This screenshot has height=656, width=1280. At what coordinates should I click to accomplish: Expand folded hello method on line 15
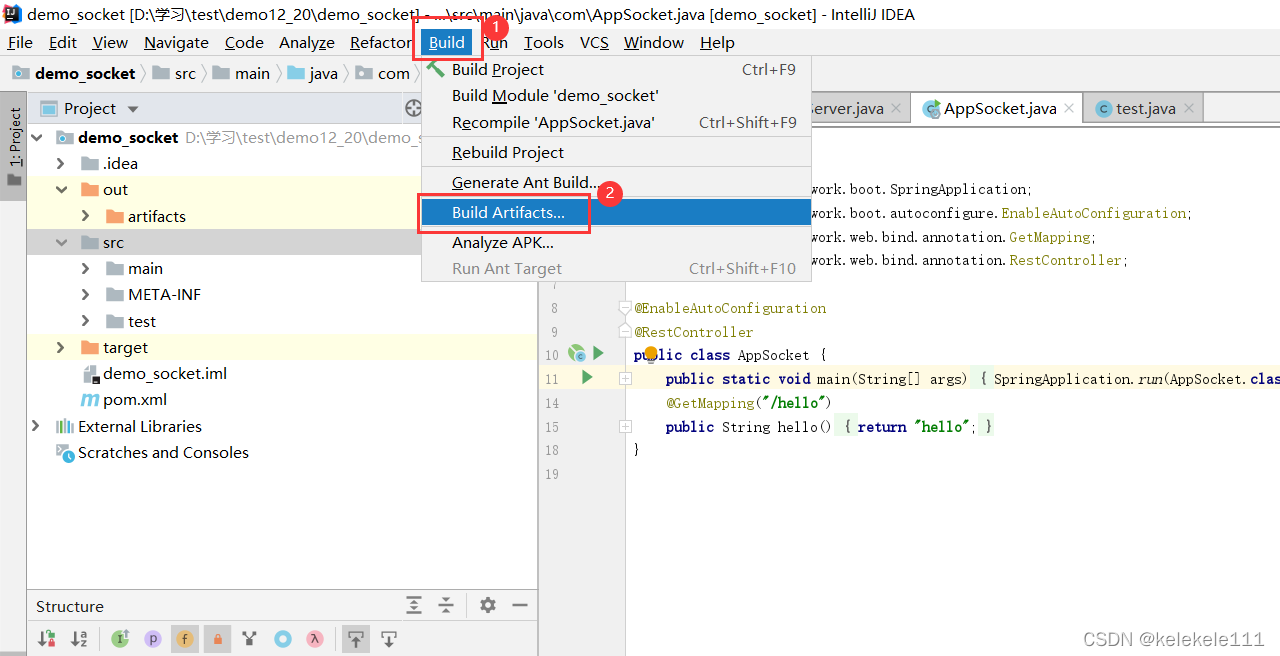[625, 426]
